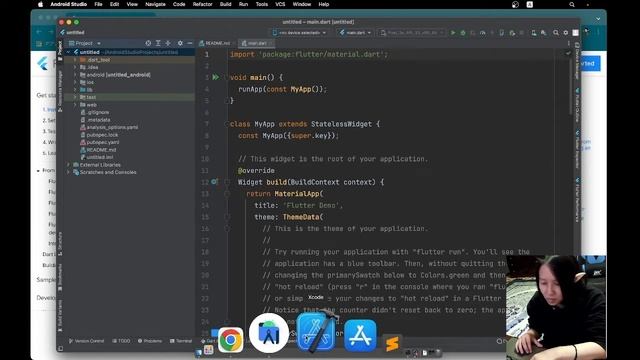Select pubspec.yaml in project tree

pyautogui.click(x=100, y=142)
